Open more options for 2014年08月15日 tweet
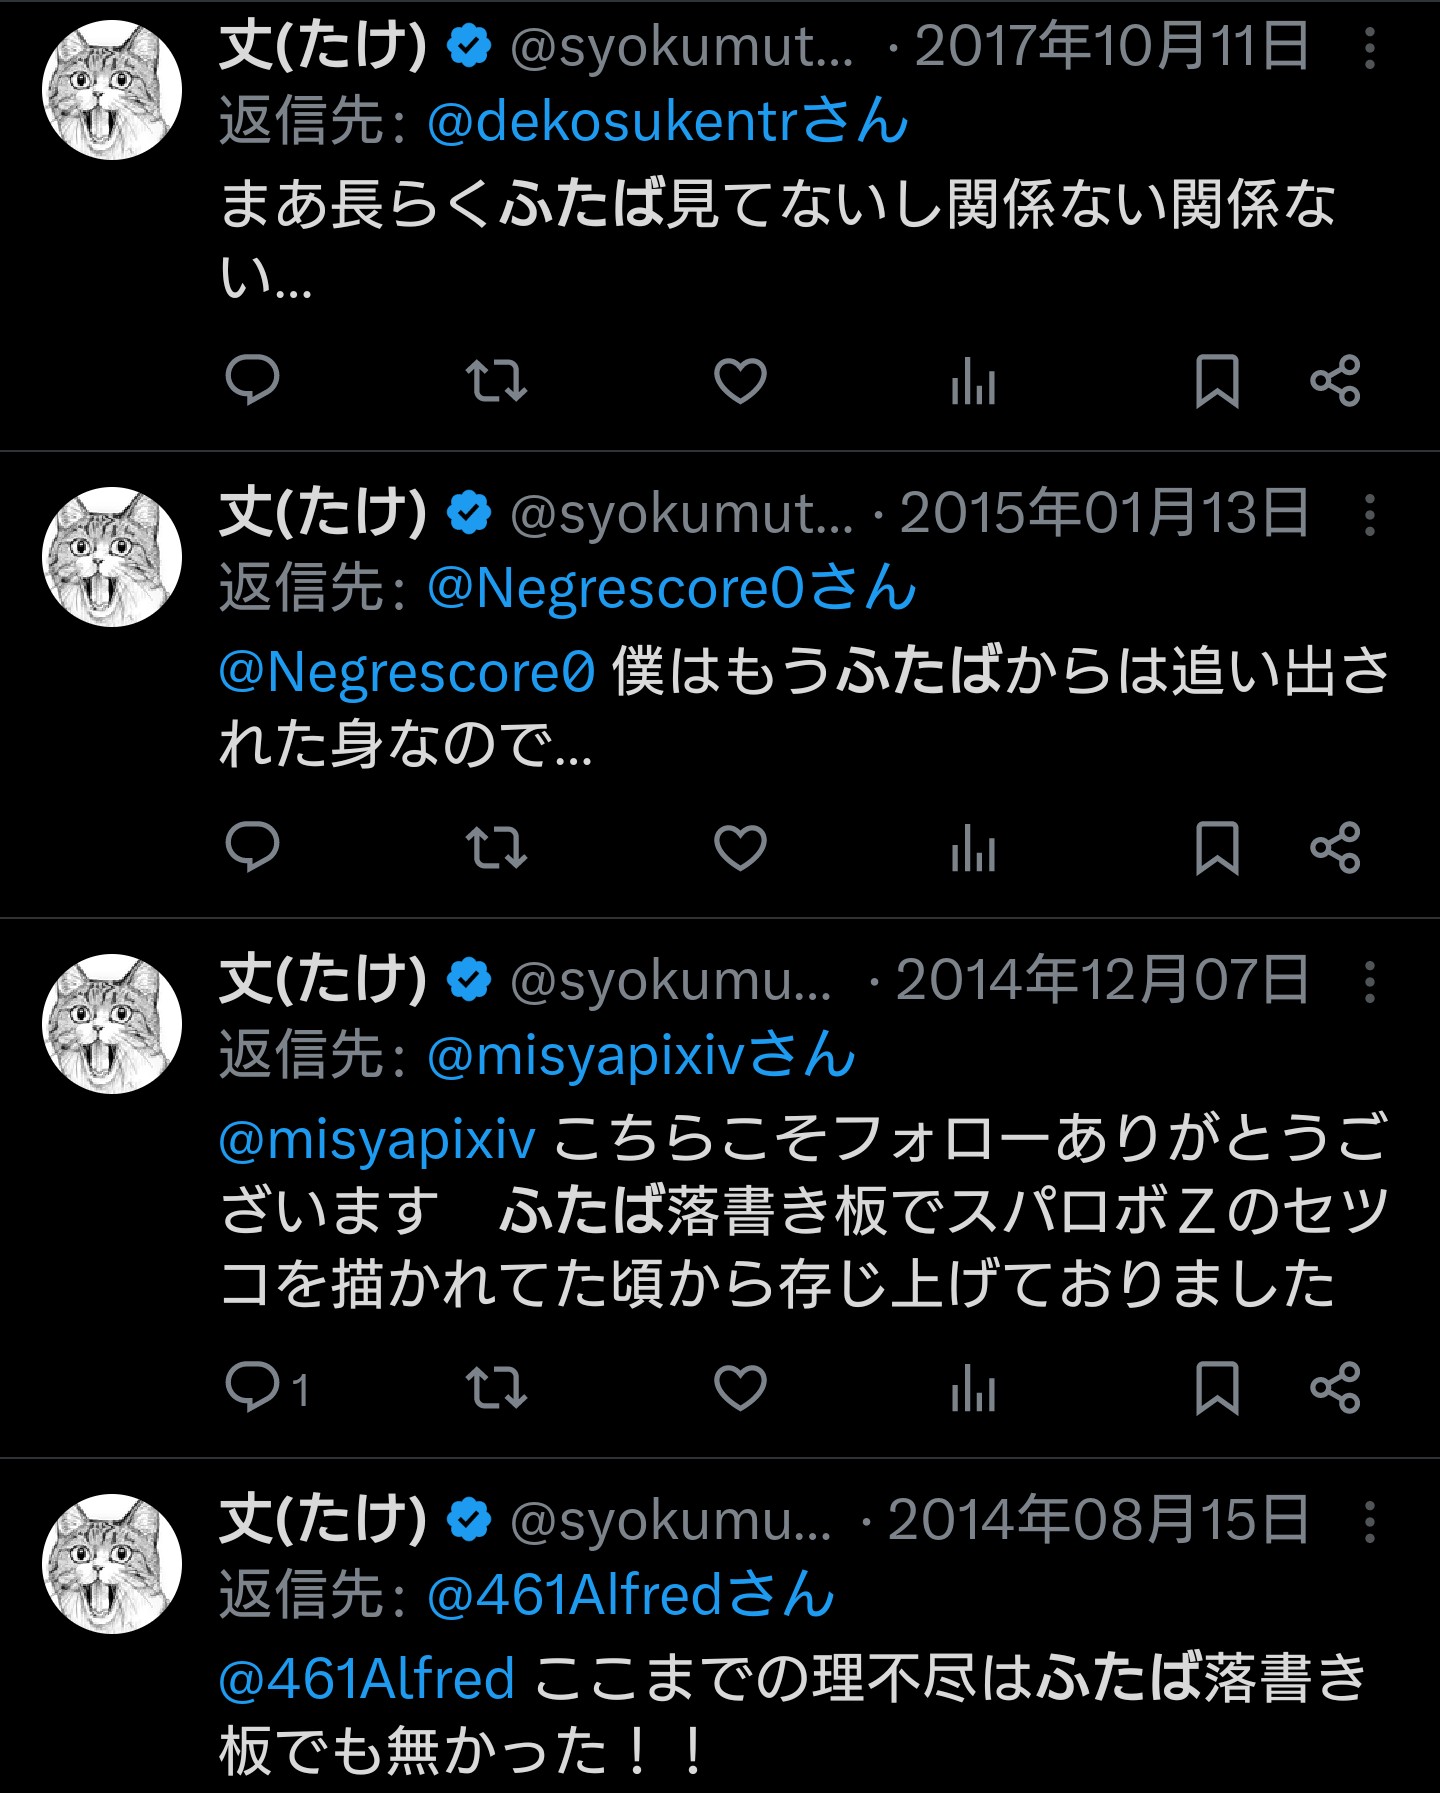This screenshot has height=1793, width=1440. coord(1369,1522)
